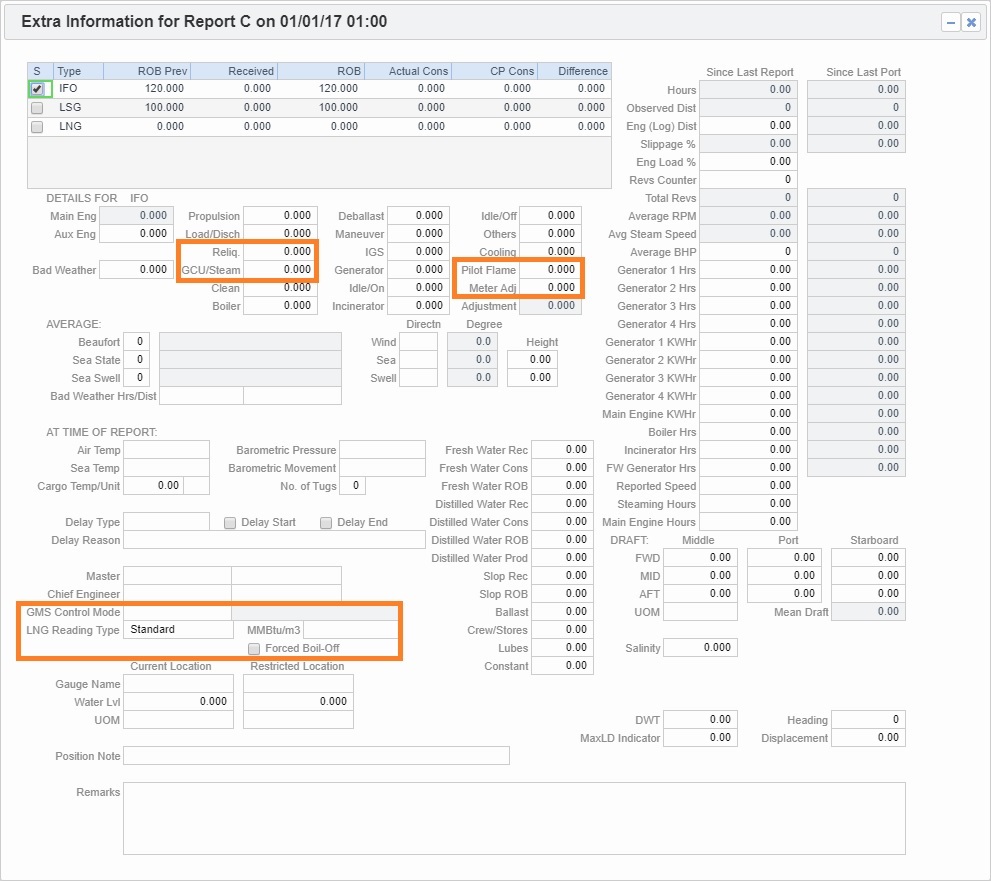Click the Position Note field

coord(320,755)
